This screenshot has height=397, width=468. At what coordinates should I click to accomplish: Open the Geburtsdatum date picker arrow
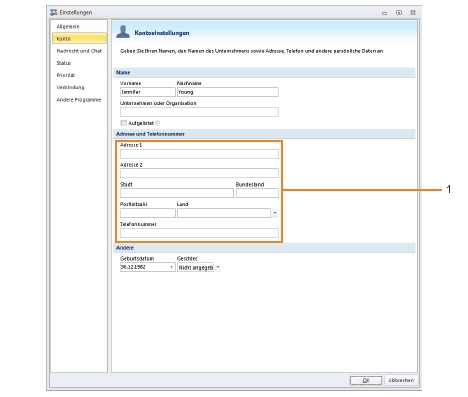[x=171, y=267]
